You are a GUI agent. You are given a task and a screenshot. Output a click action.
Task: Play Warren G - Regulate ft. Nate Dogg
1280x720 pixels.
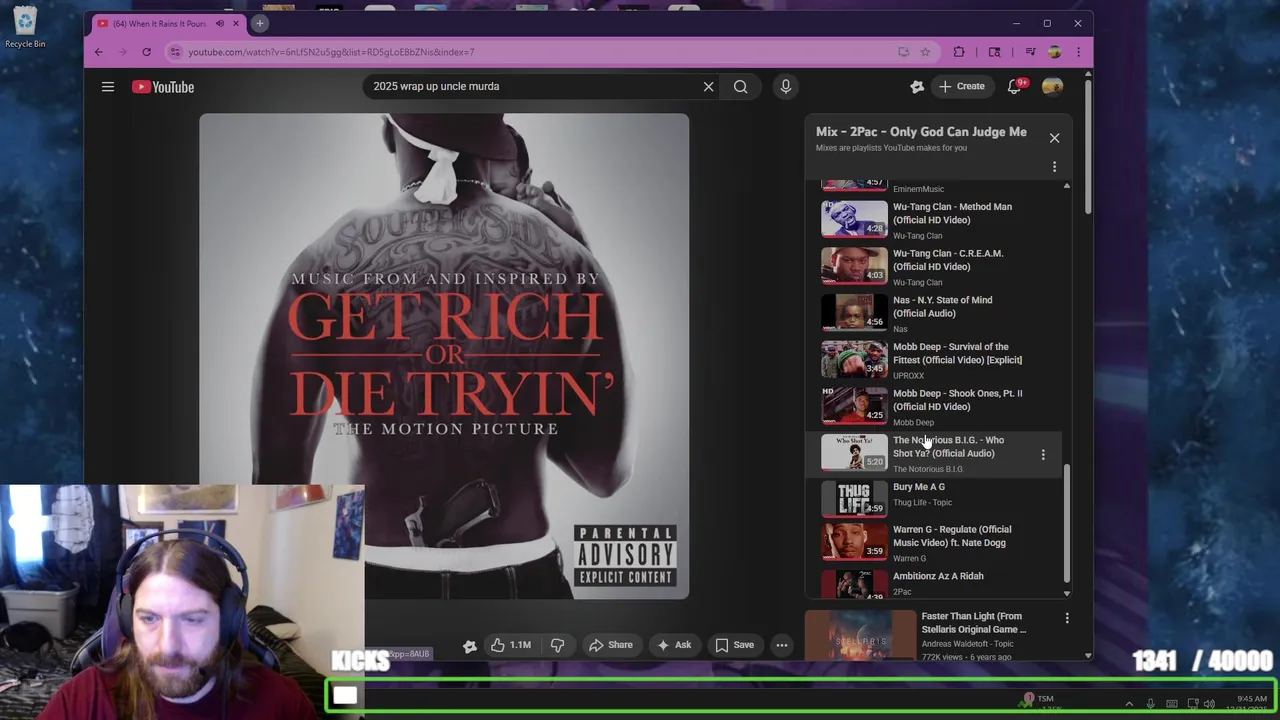(952, 536)
